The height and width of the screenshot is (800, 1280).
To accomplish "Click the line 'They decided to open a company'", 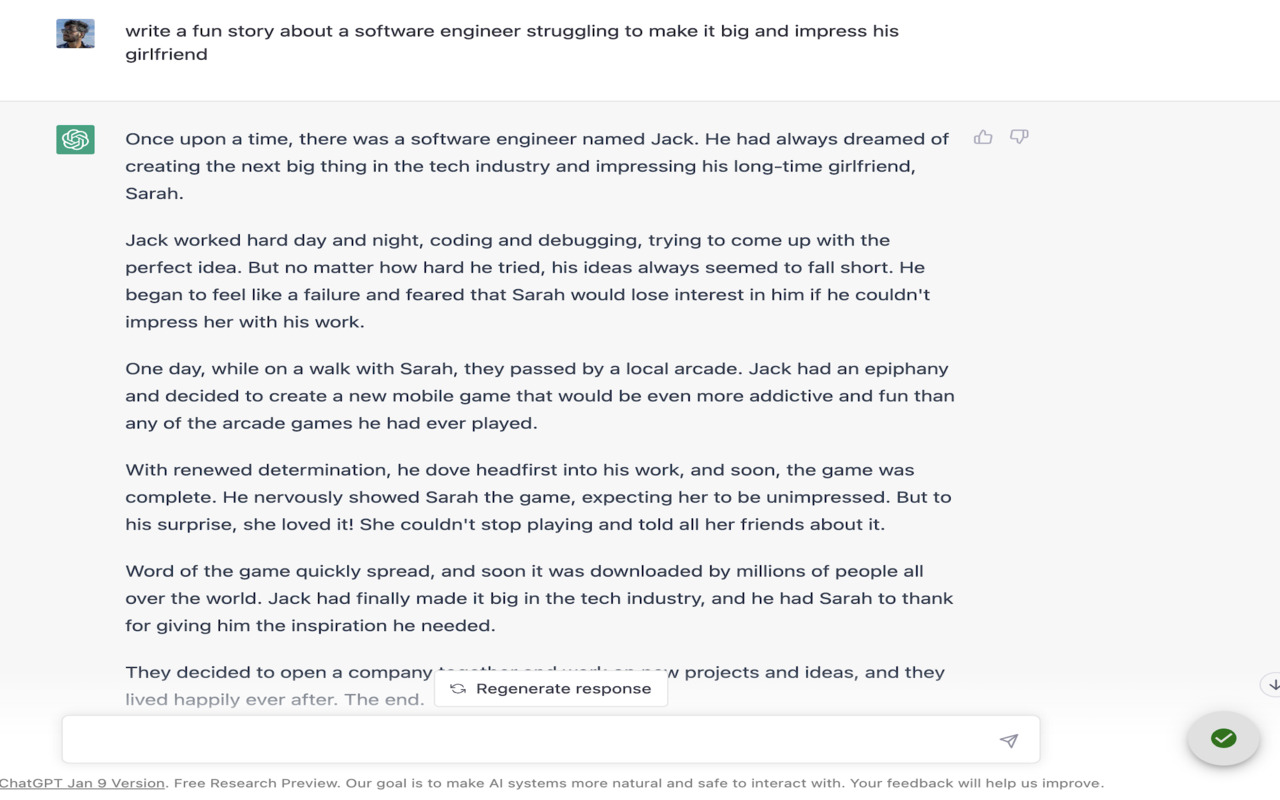I will click(280, 672).
